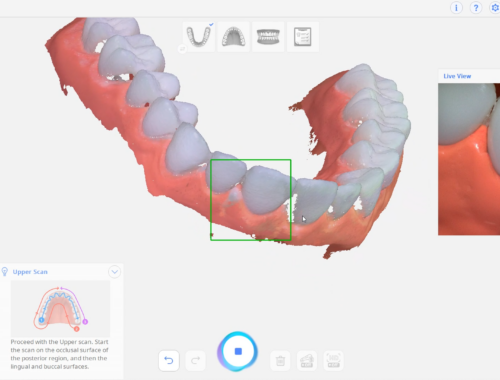The width and height of the screenshot is (500, 380).
Task: Click the lightbulb tip icon beside Upper Scan
Action: (5, 272)
